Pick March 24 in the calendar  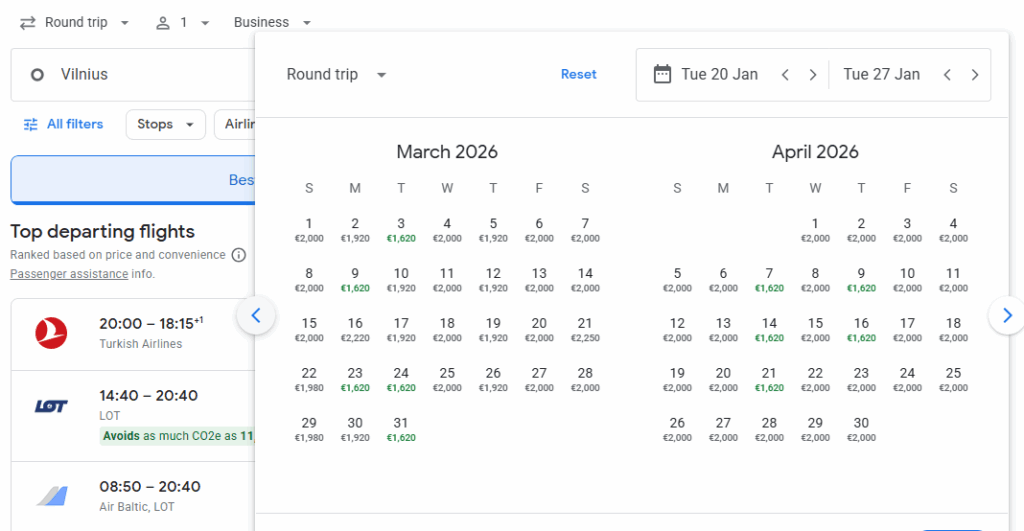tap(401, 379)
